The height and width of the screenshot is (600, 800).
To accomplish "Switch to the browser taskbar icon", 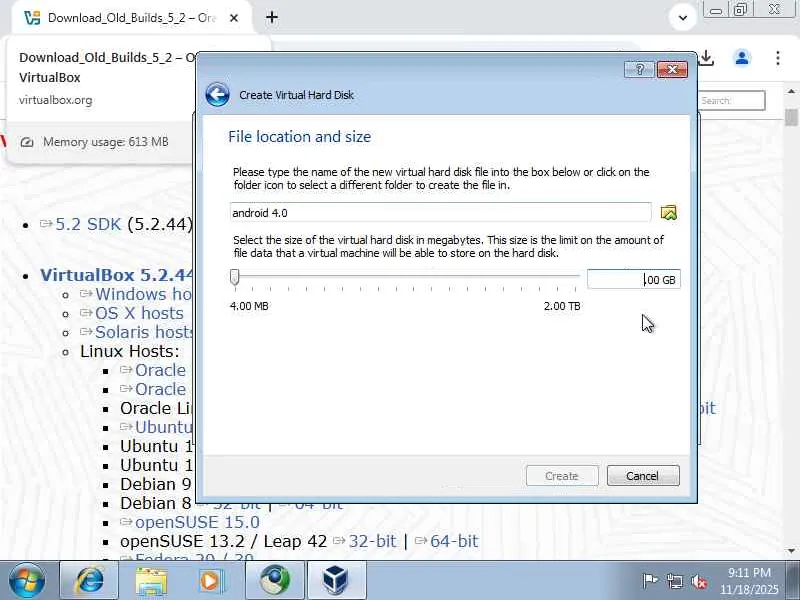I will coord(275,581).
